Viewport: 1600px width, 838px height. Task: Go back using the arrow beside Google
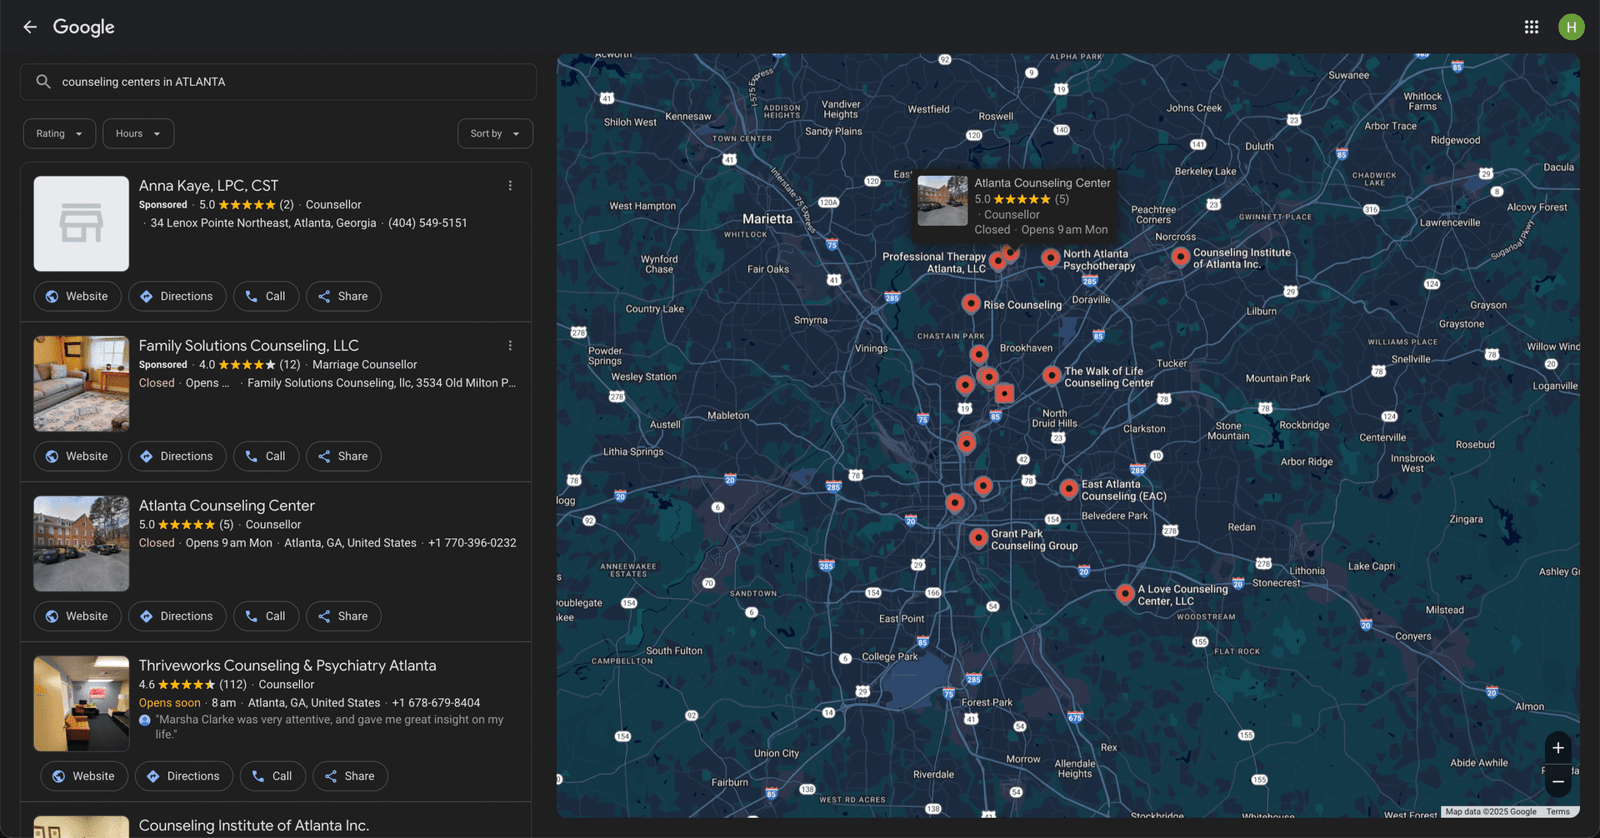click(x=30, y=27)
